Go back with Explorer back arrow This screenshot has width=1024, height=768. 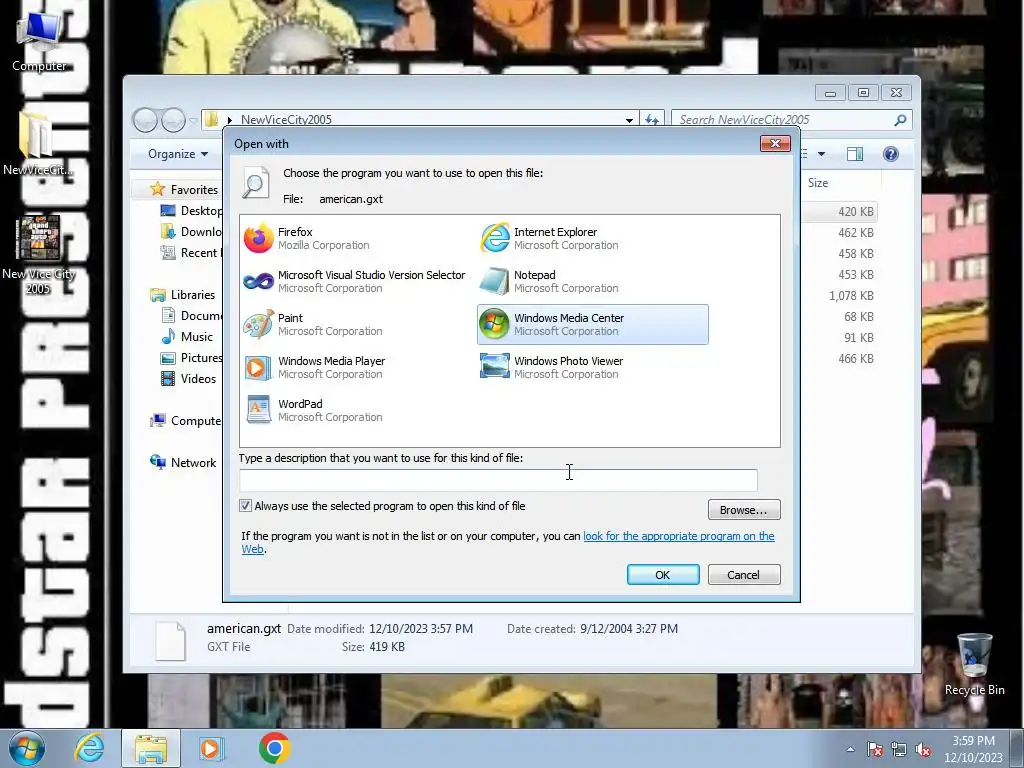pyautogui.click(x=145, y=120)
